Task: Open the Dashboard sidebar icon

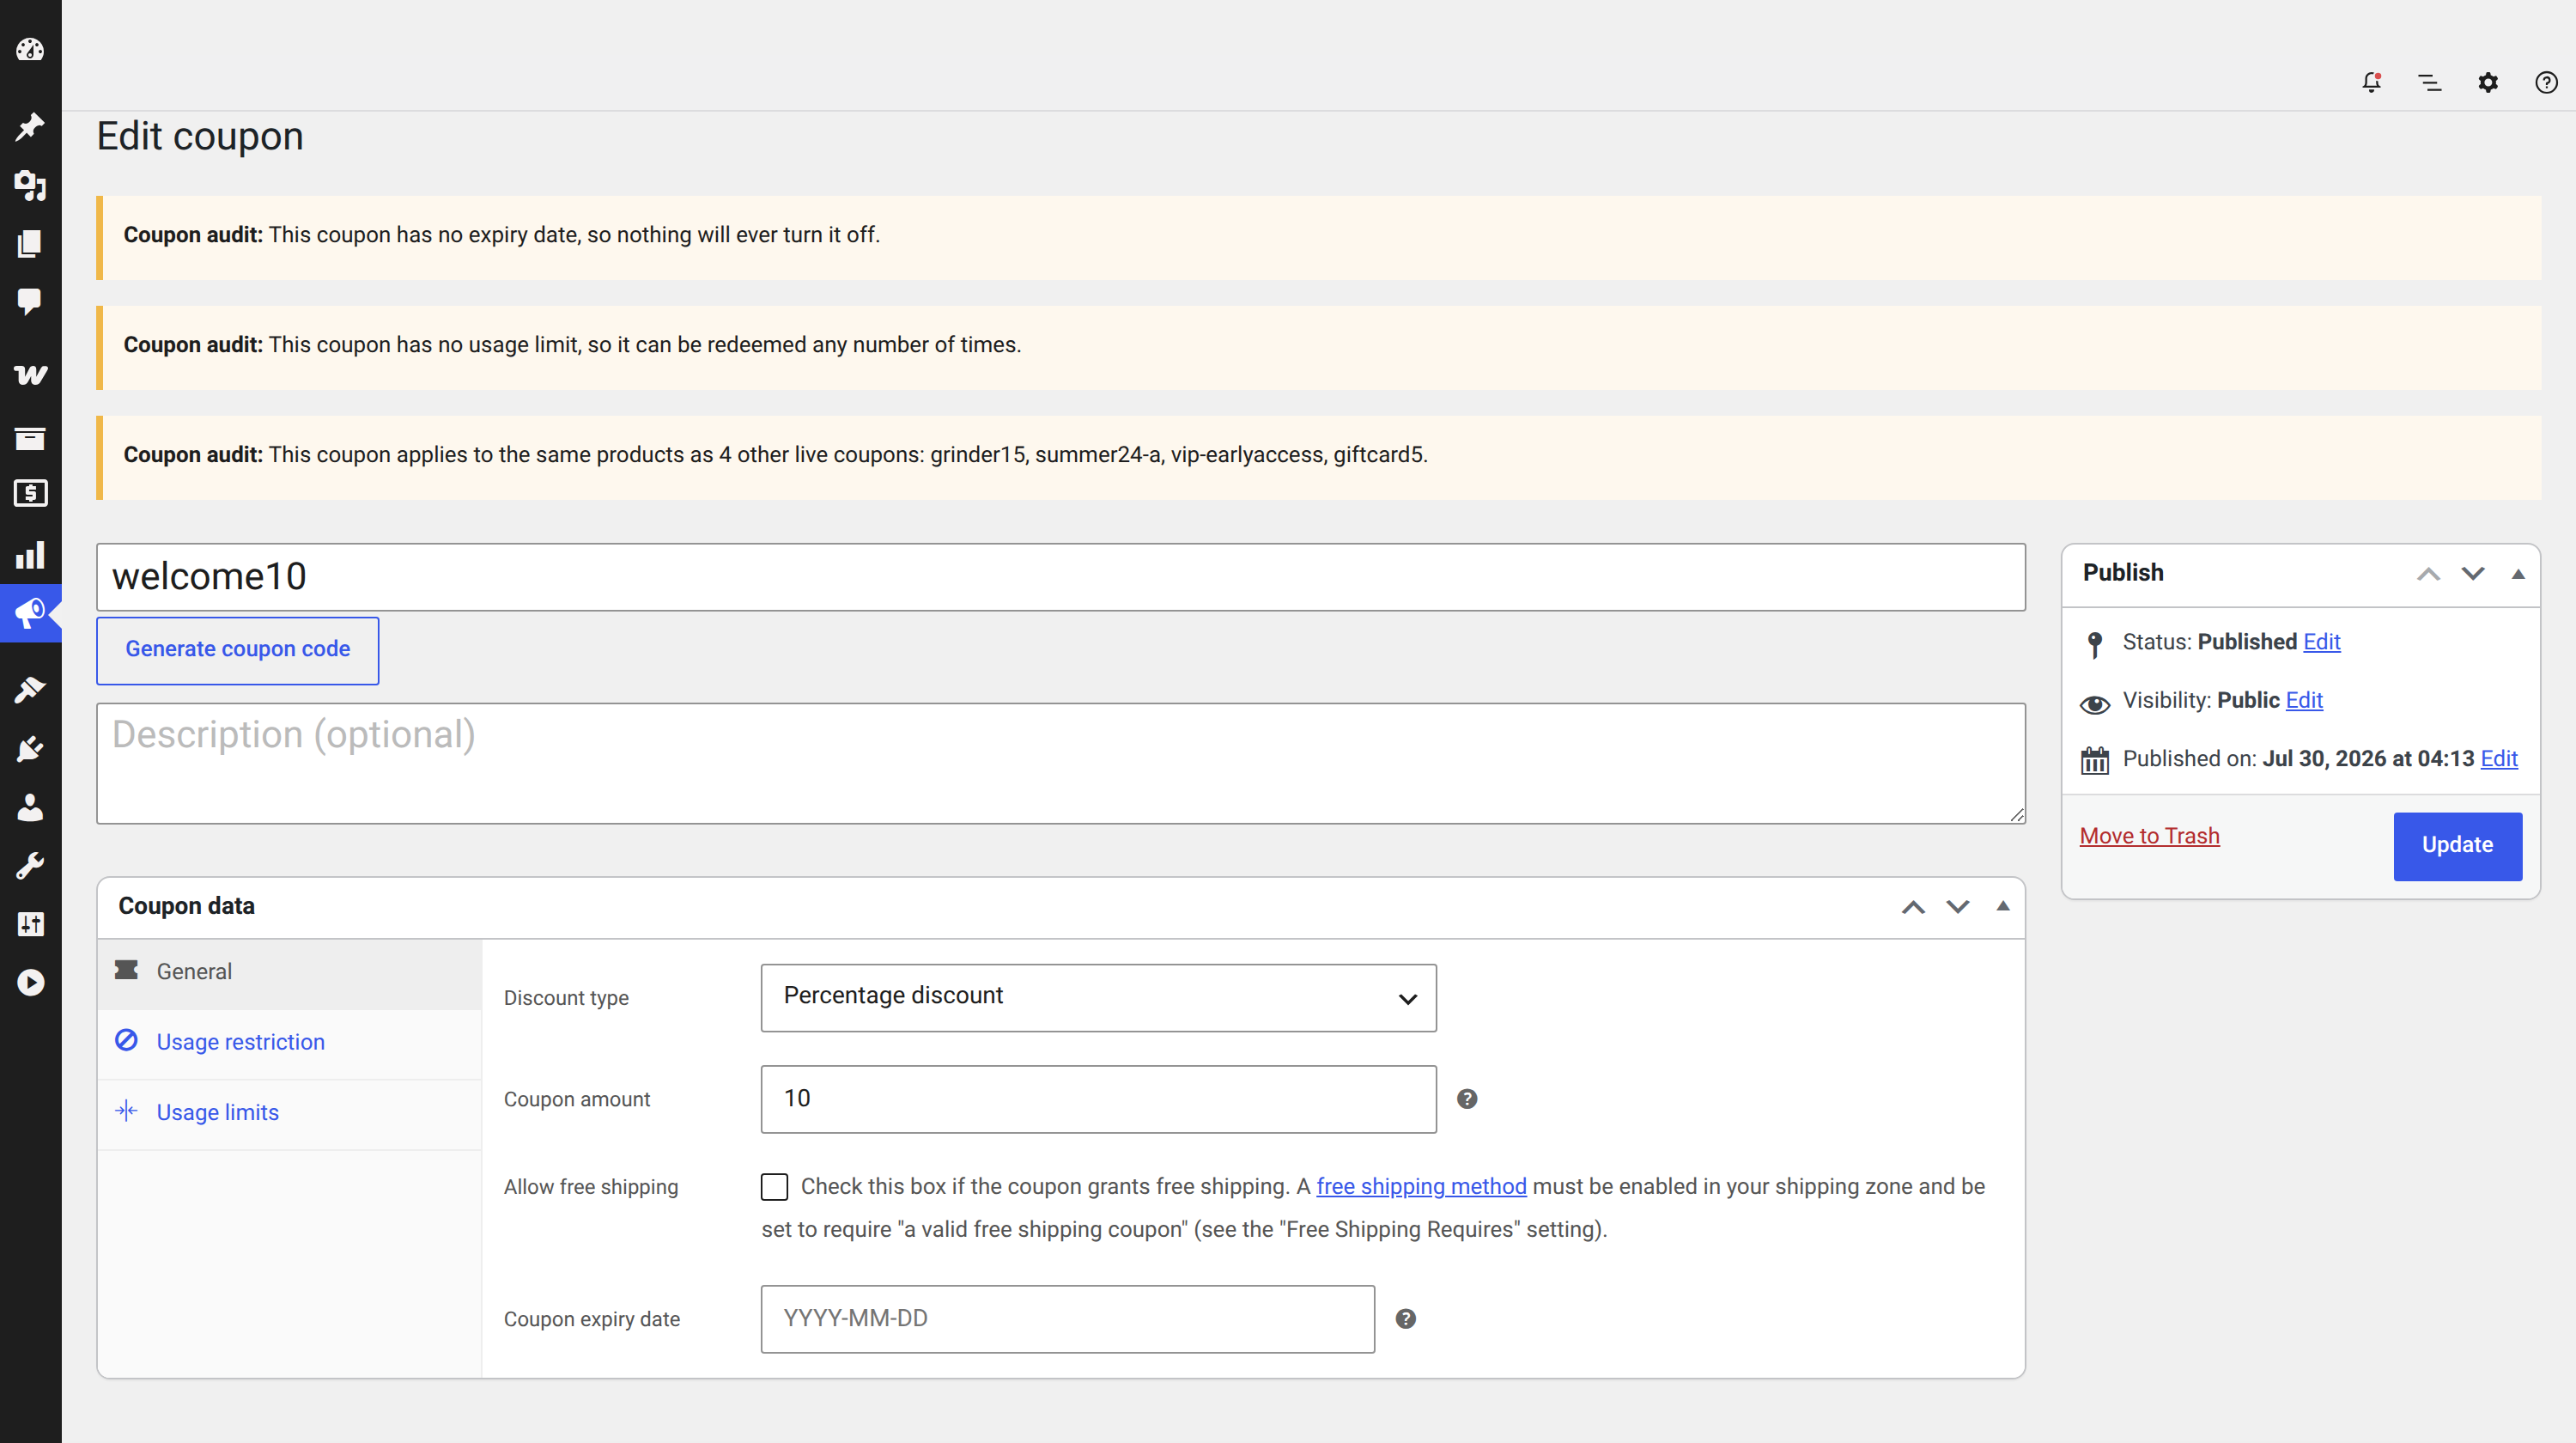Action: 30,50
